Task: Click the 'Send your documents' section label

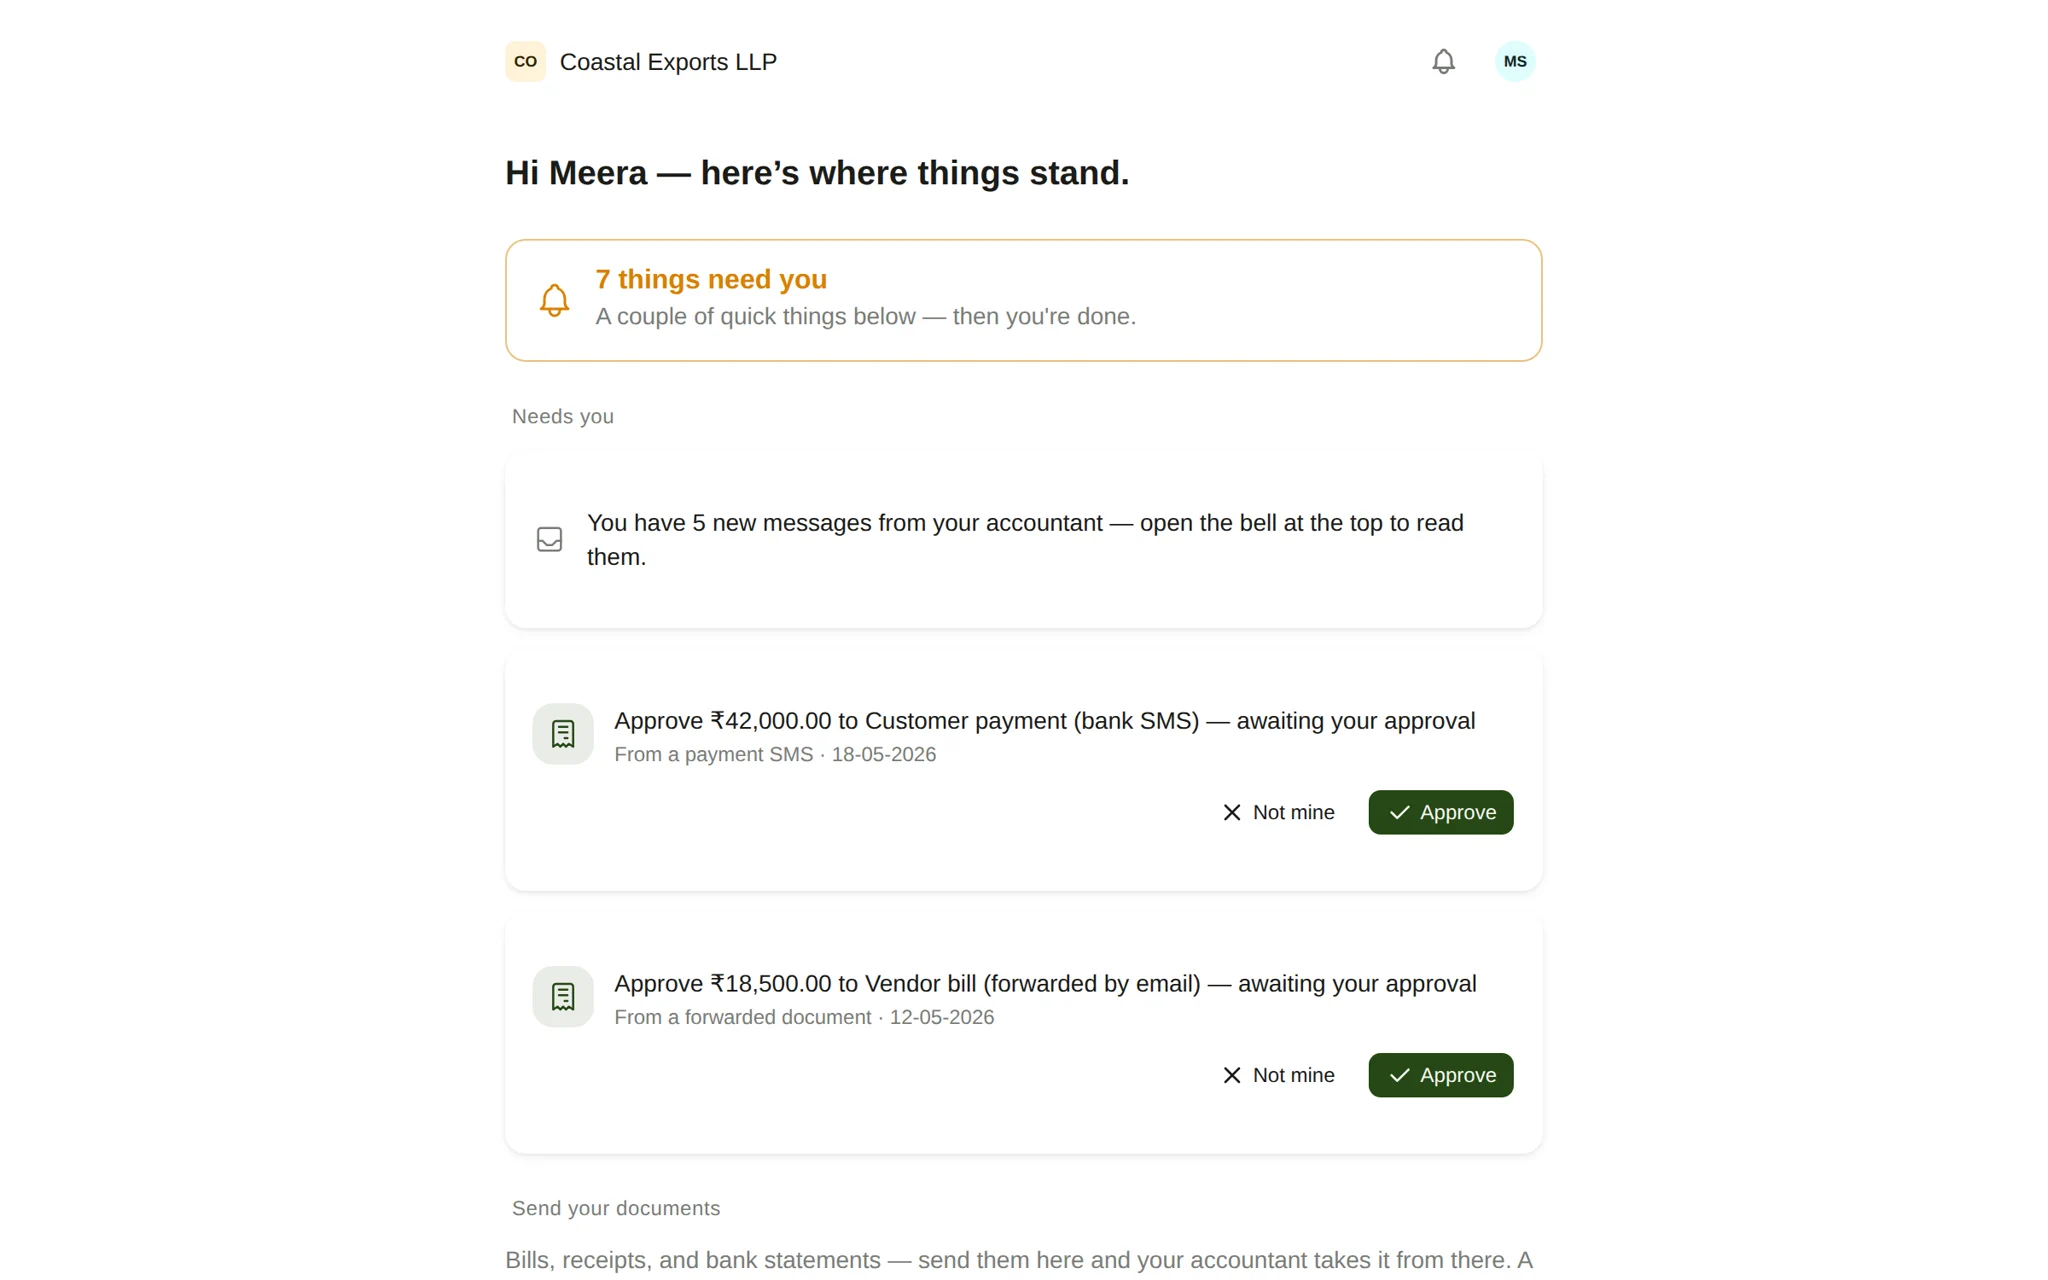Action: [616, 1209]
